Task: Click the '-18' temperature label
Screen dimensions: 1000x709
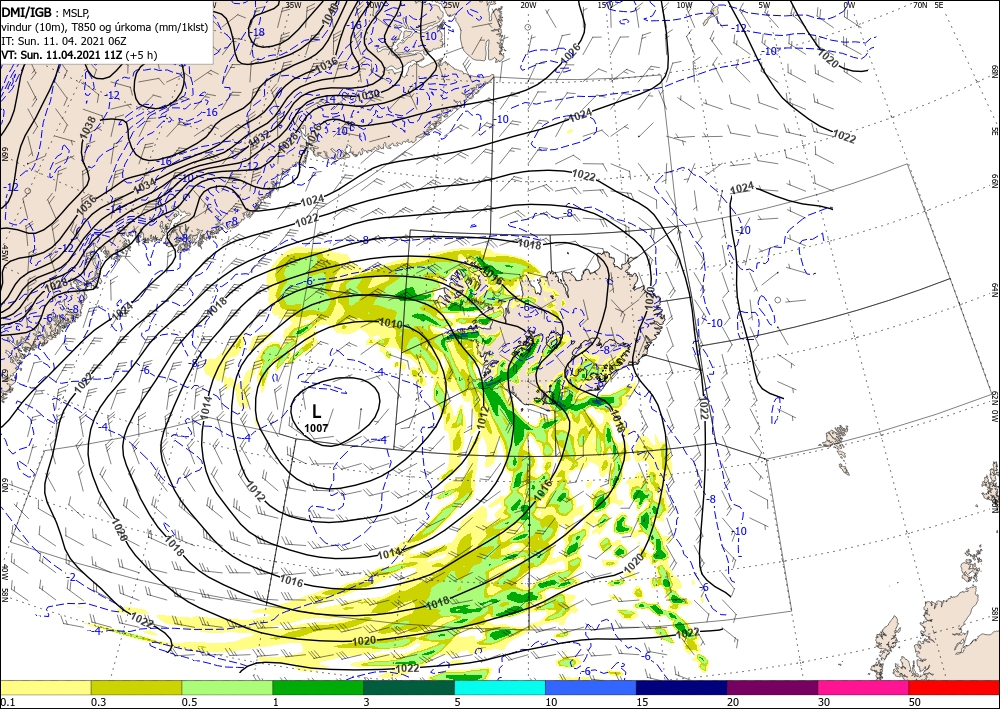Action: 258,32
